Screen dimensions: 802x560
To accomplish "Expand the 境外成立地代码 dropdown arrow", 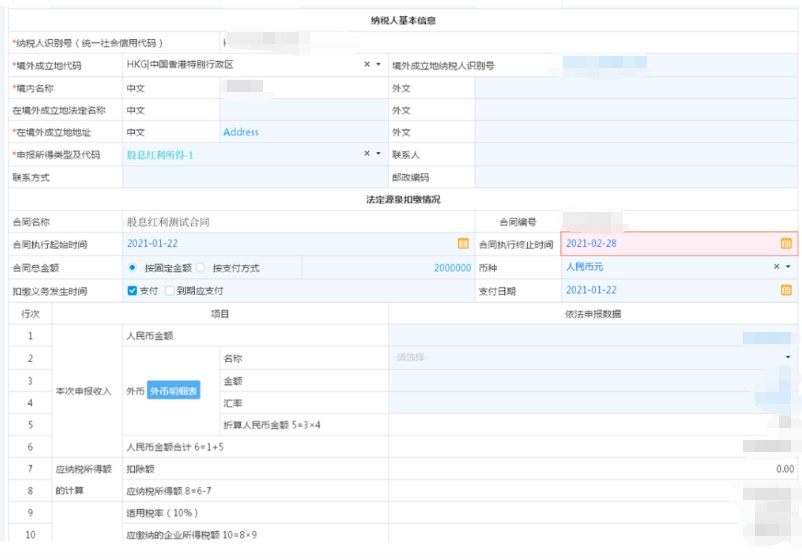I will pos(378,65).
